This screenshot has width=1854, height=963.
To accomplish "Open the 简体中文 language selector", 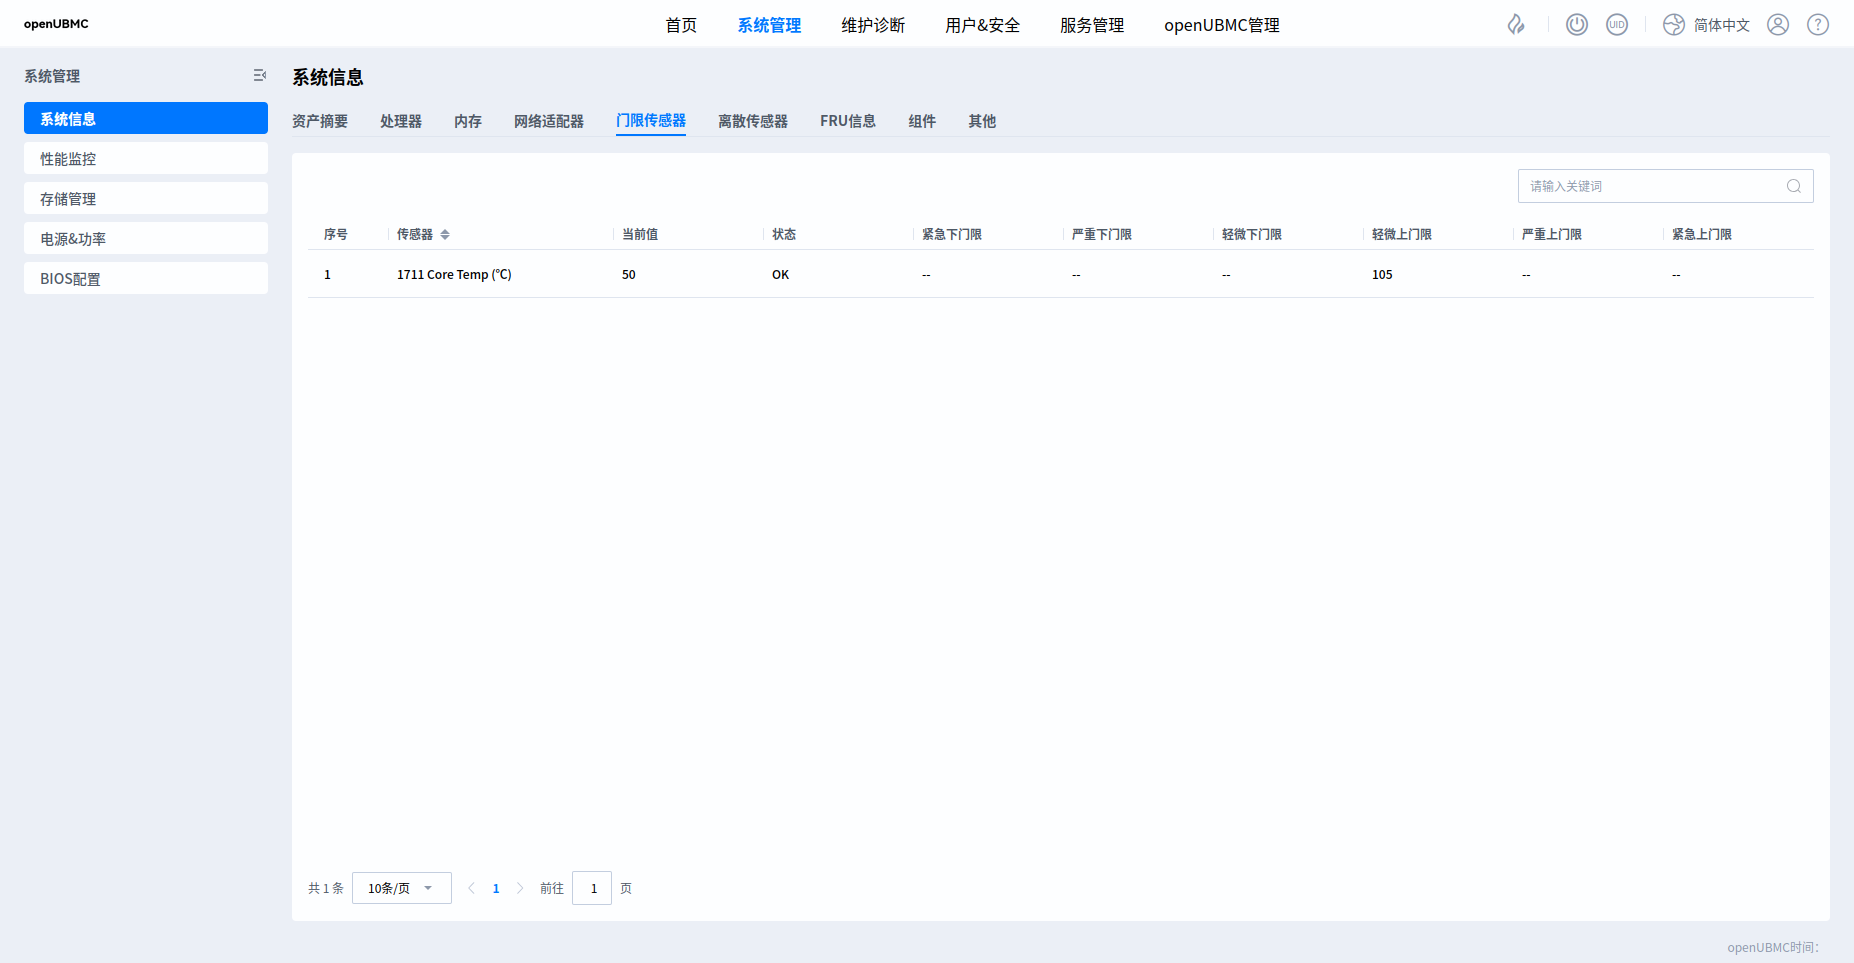I will tap(1707, 25).
